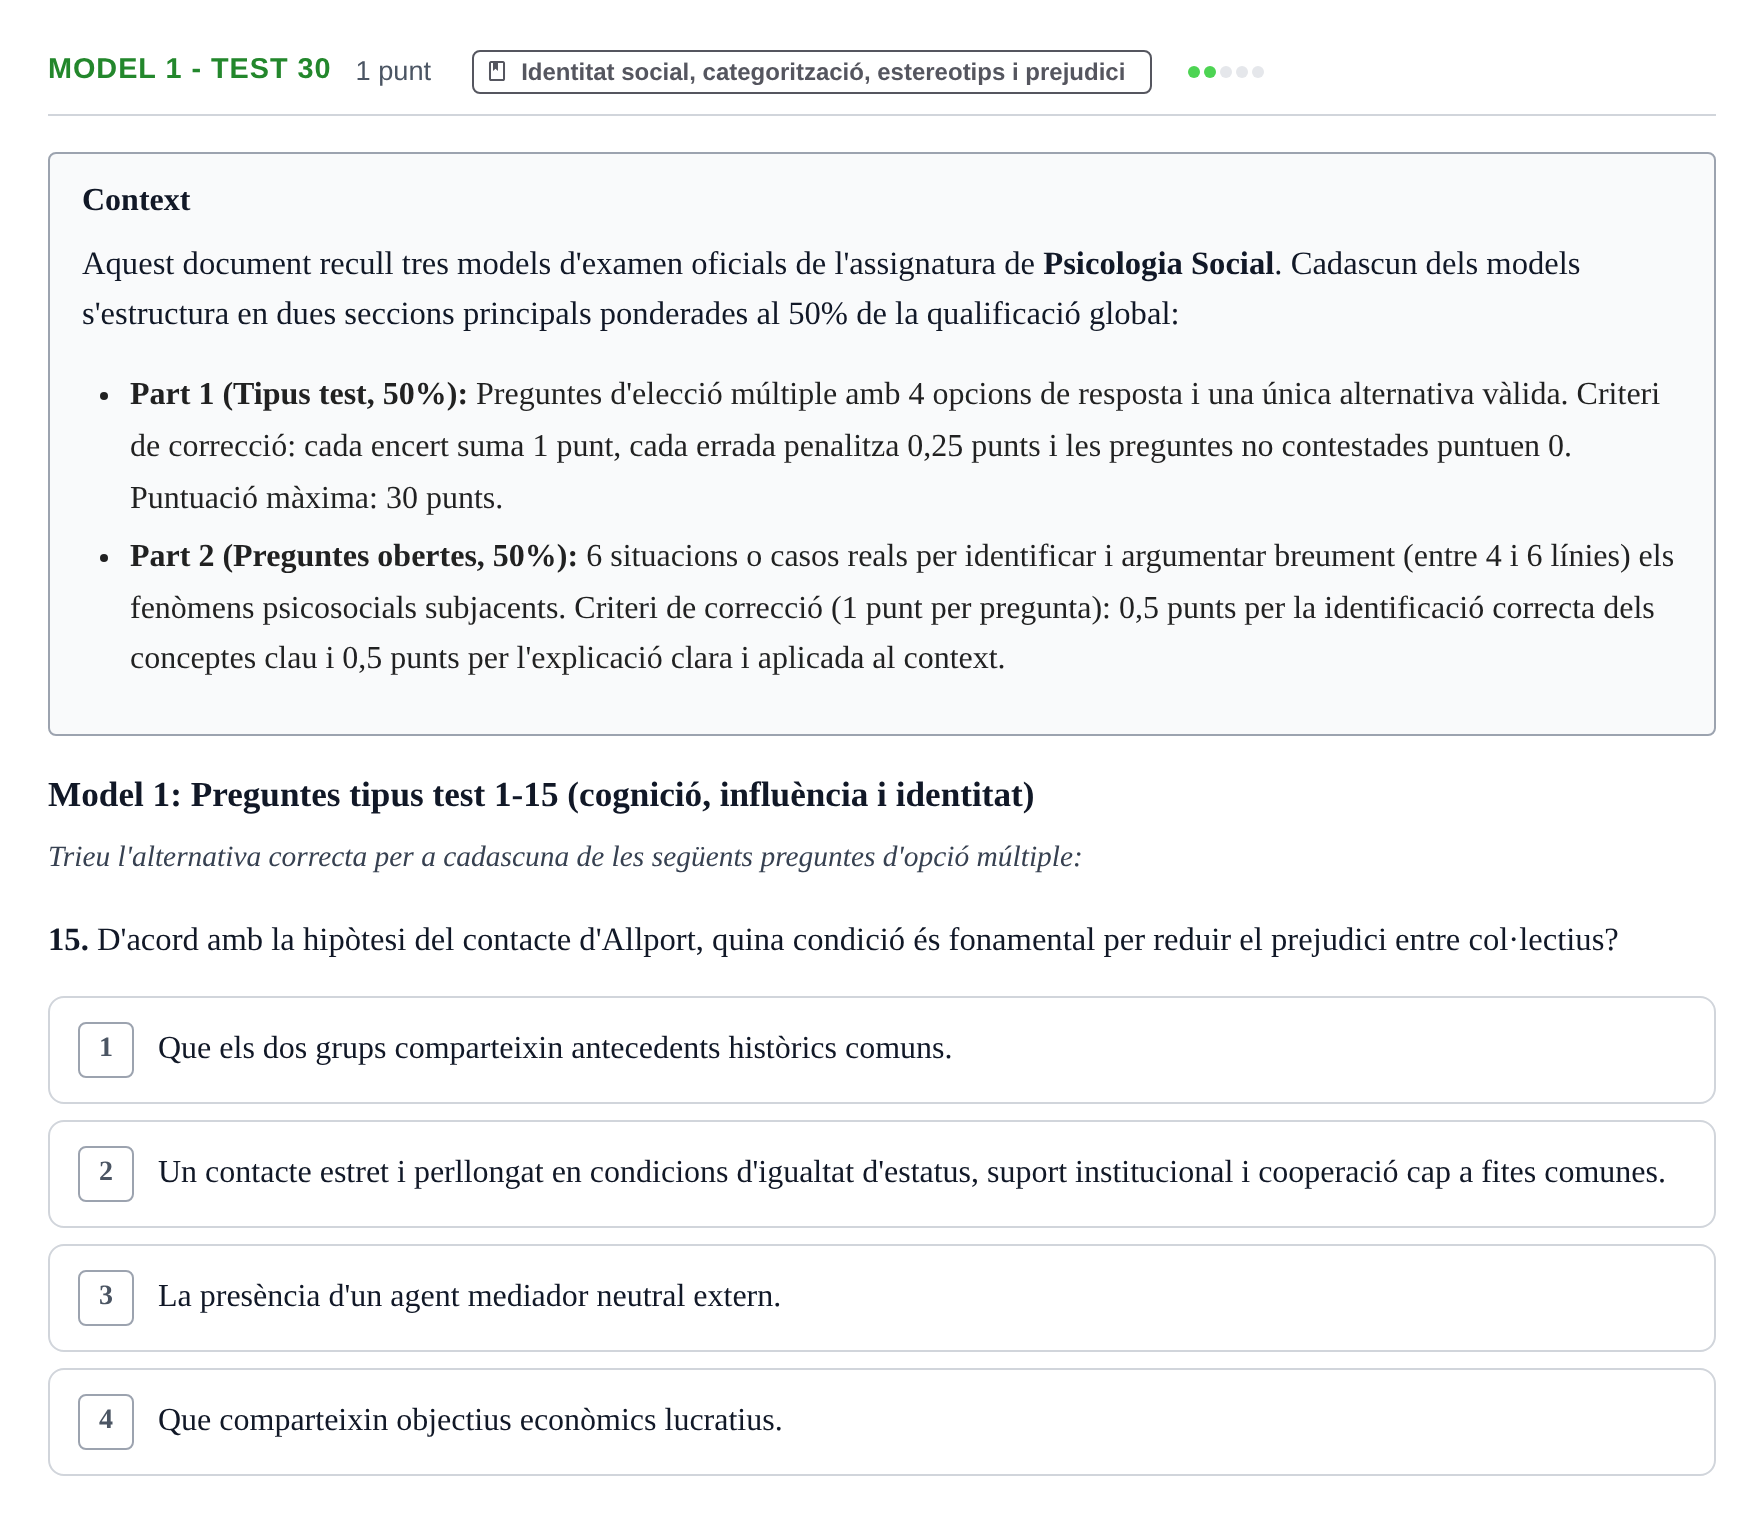
Task: Click number box 4 of fourth answer
Action: pyautogui.click(x=106, y=1422)
